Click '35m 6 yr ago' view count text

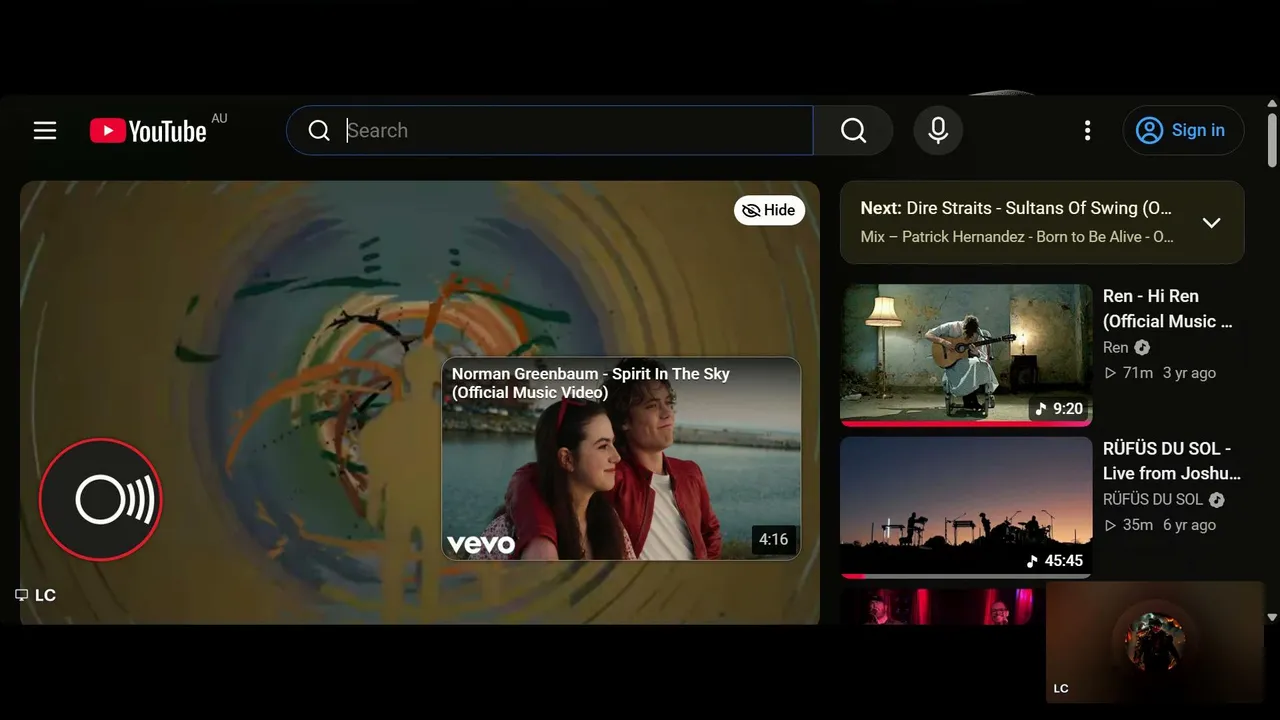click(x=1160, y=525)
